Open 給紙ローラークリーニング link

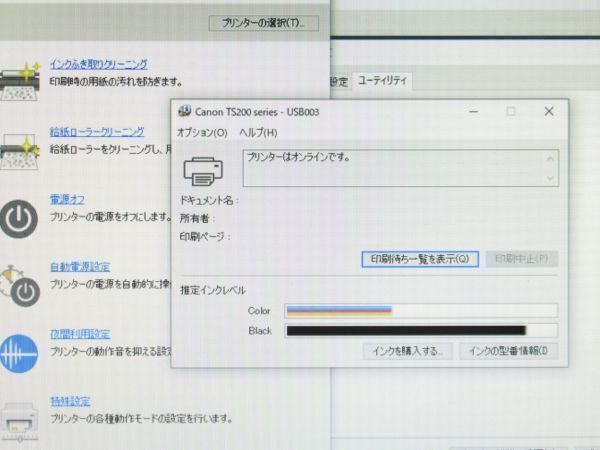coord(97,132)
